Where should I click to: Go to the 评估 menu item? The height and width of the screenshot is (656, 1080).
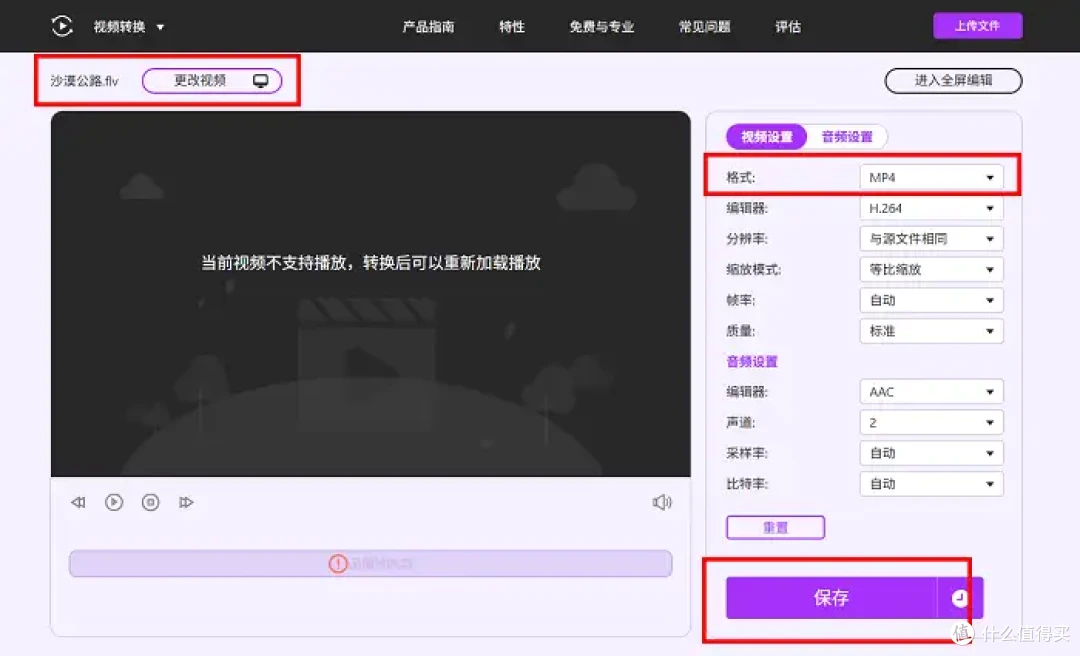click(x=787, y=27)
